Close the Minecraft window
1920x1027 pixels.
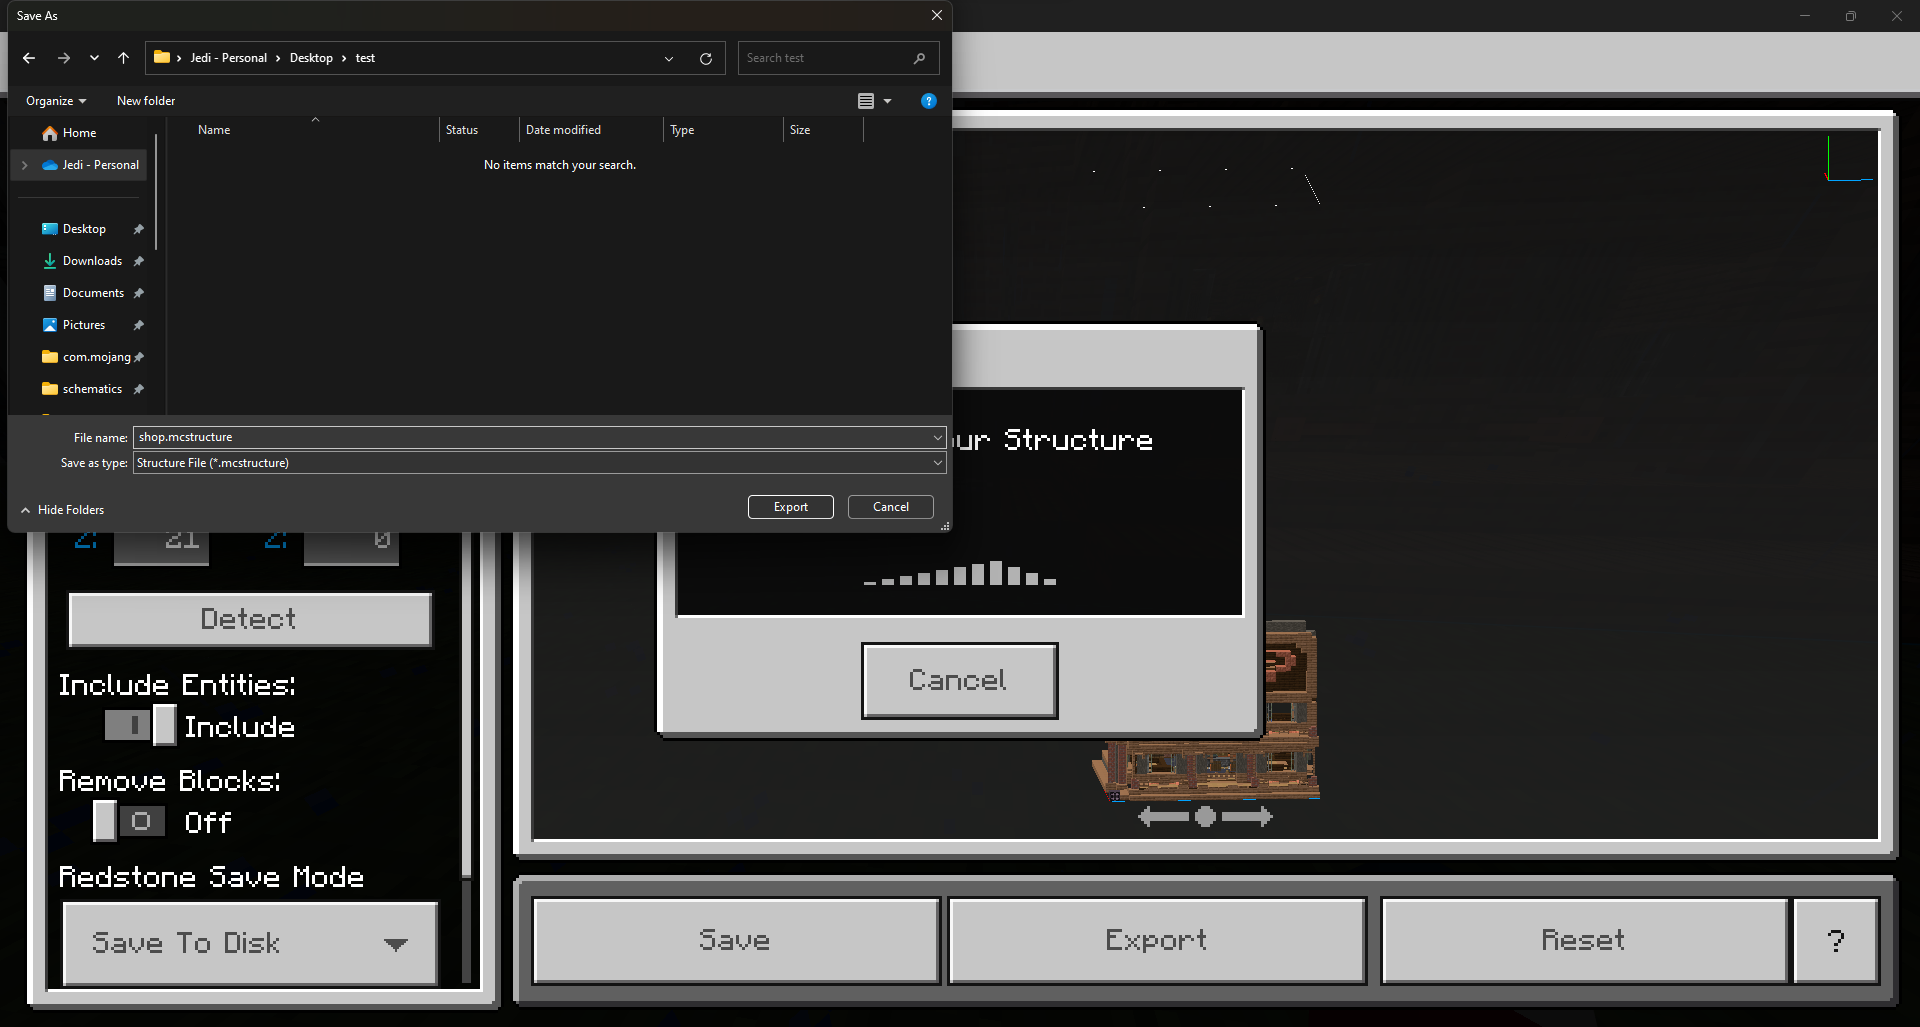(x=1897, y=15)
